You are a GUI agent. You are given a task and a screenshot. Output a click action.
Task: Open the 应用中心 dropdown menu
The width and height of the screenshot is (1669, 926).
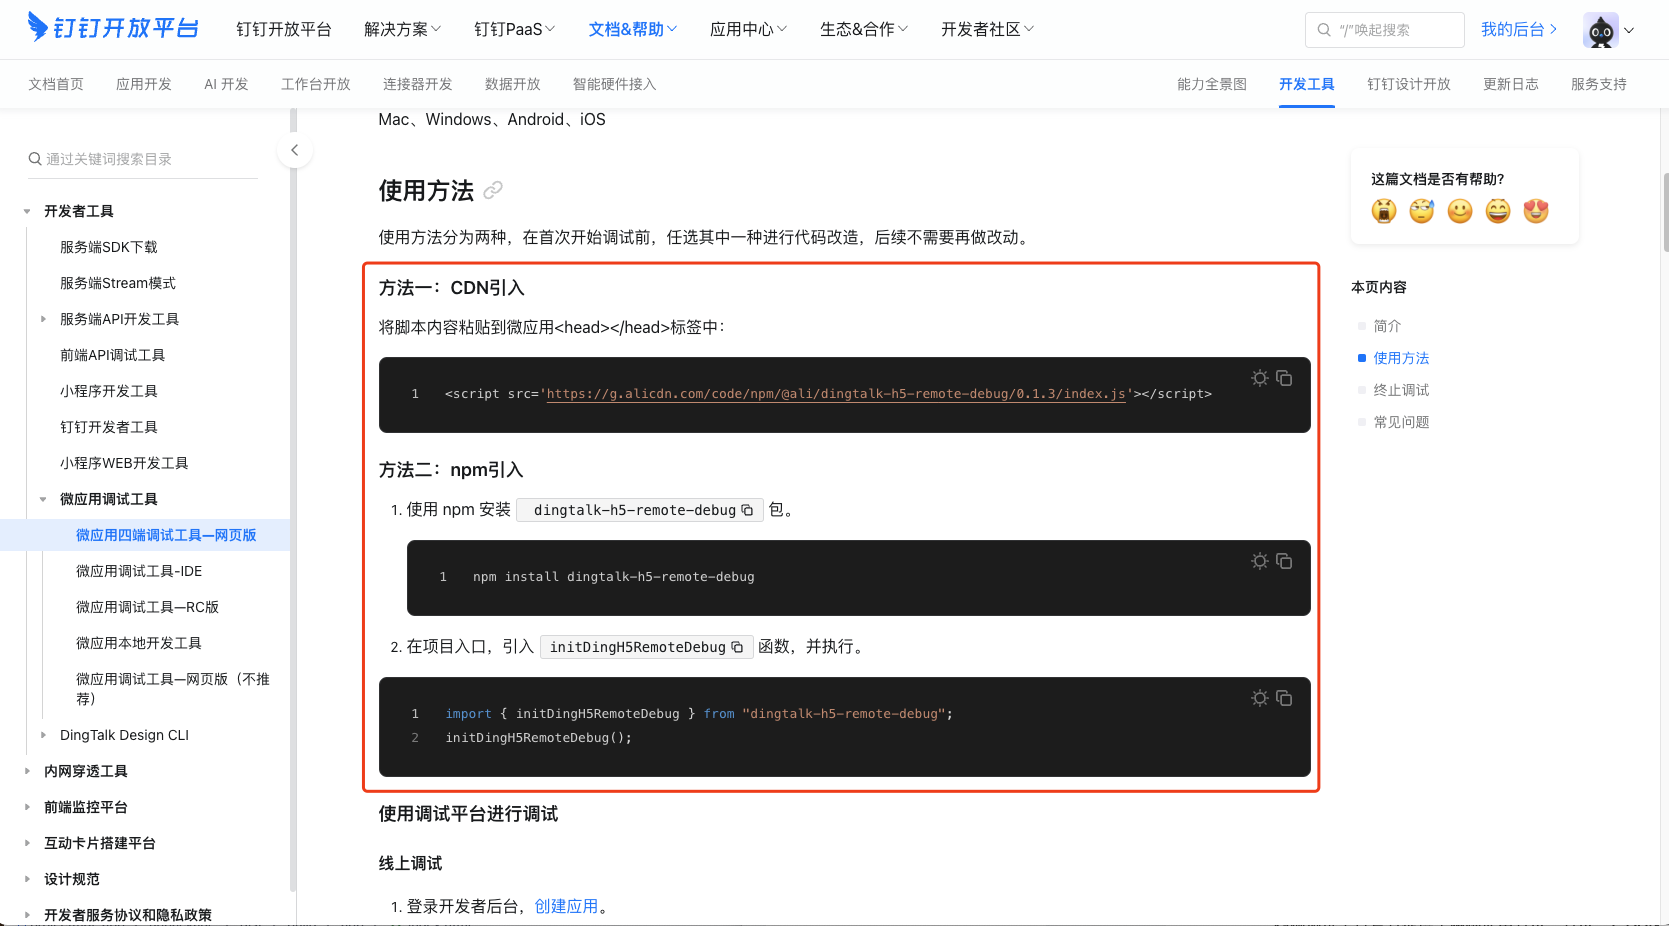tap(748, 30)
